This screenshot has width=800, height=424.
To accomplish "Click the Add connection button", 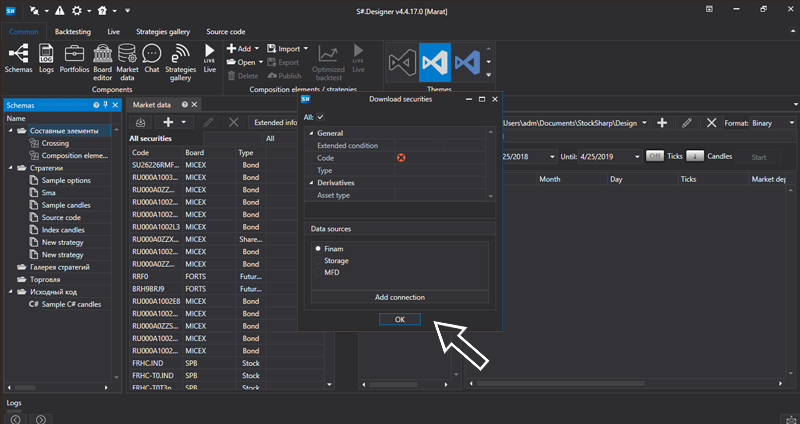I will 399,297.
